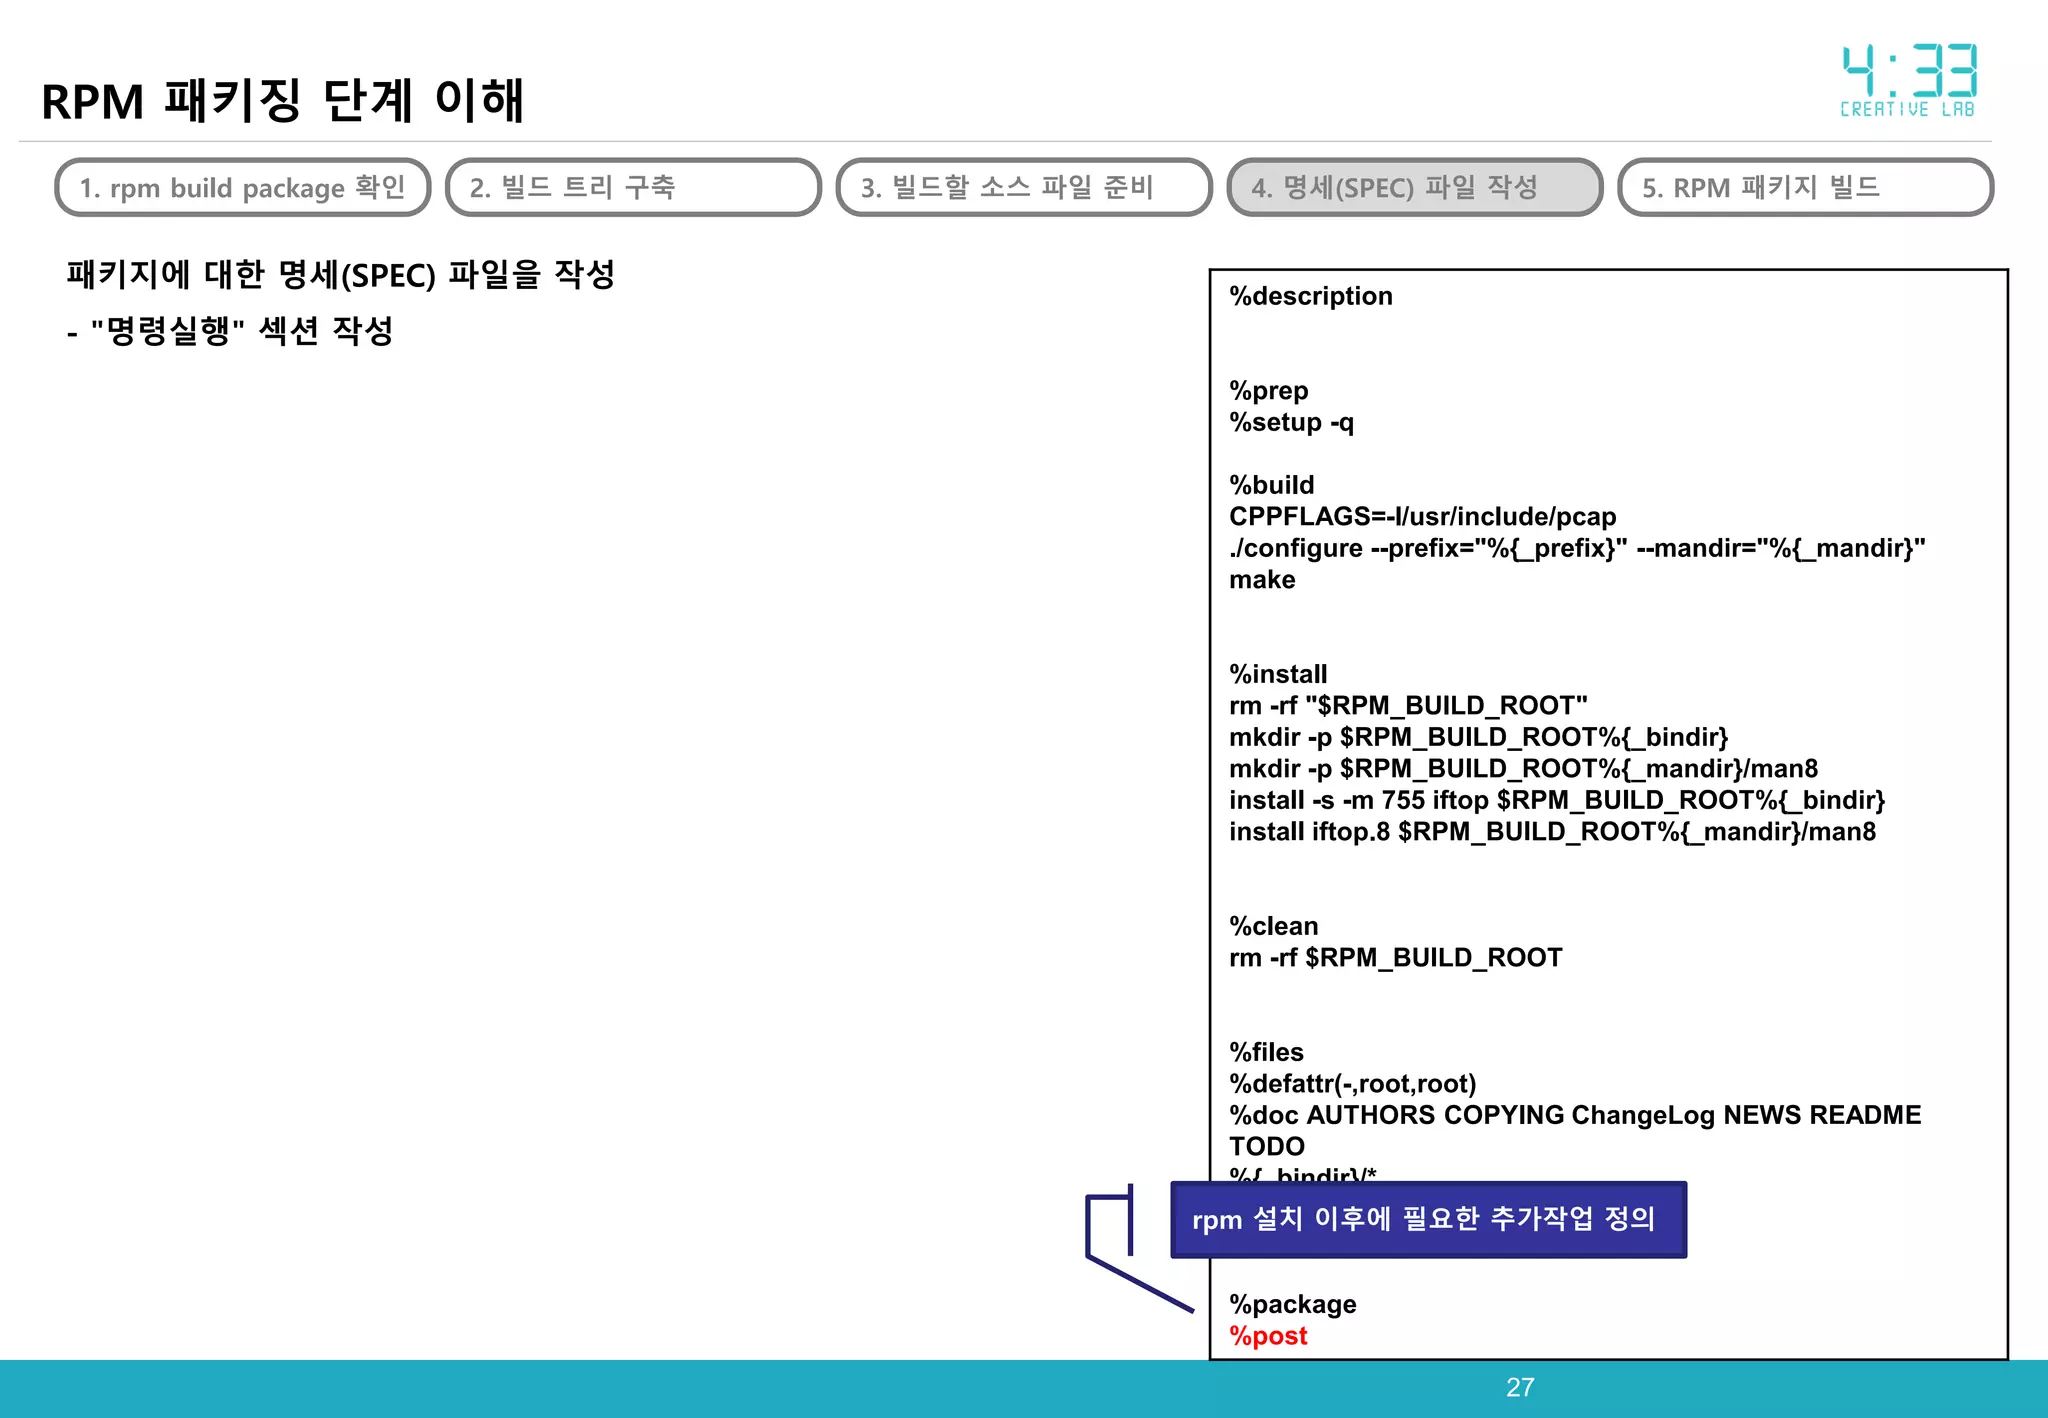The height and width of the screenshot is (1418, 2048).
Task: Click the %files line
Action: click(x=1267, y=1052)
